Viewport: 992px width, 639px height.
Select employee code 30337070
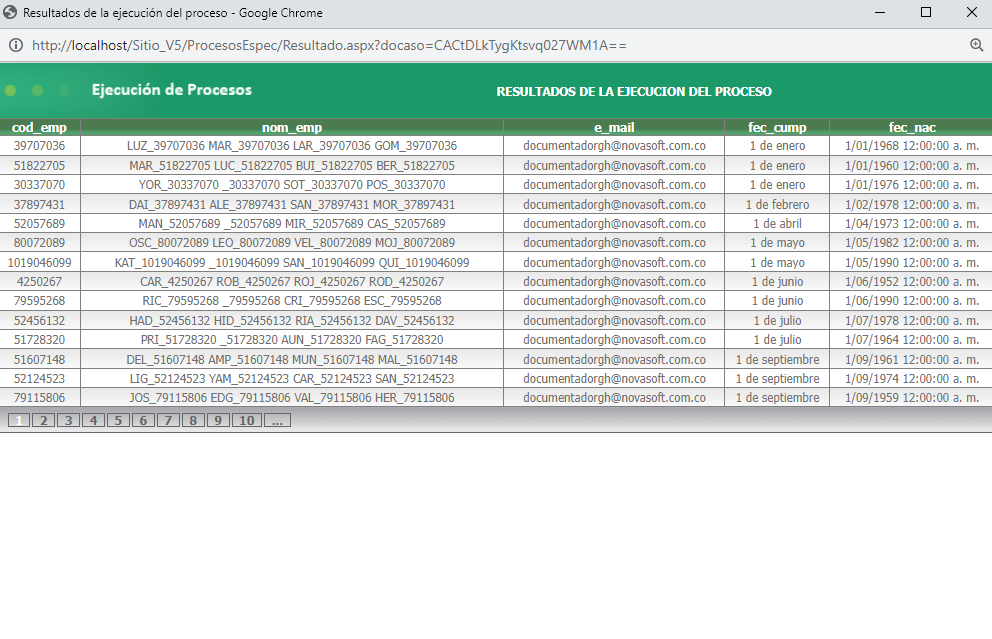pyautogui.click(x=39, y=185)
